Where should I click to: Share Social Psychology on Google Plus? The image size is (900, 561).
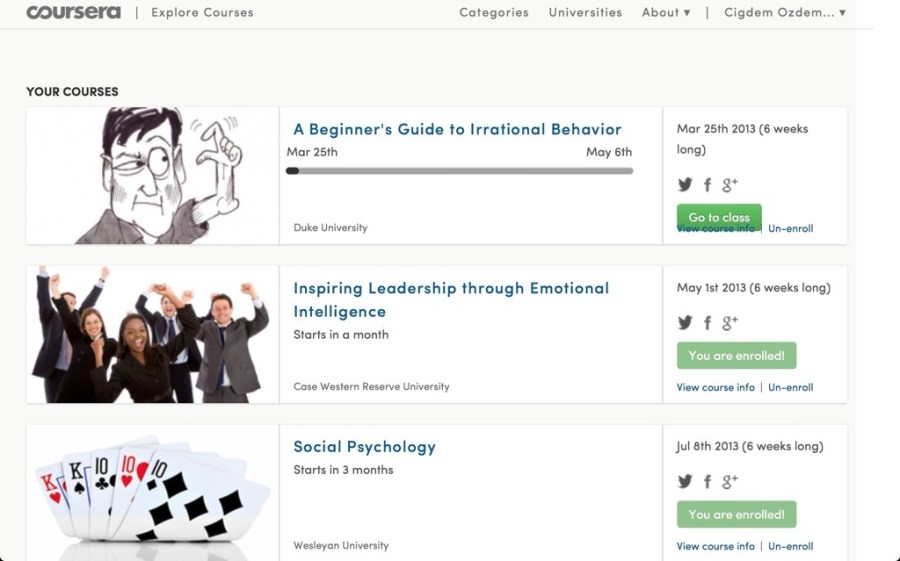tap(730, 481)
